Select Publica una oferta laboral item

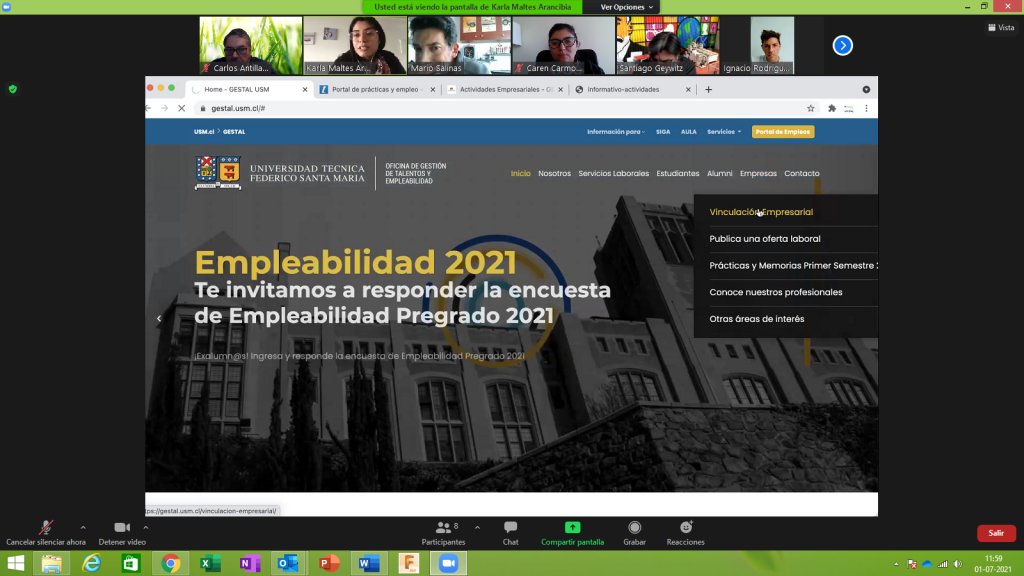[764, 239]
